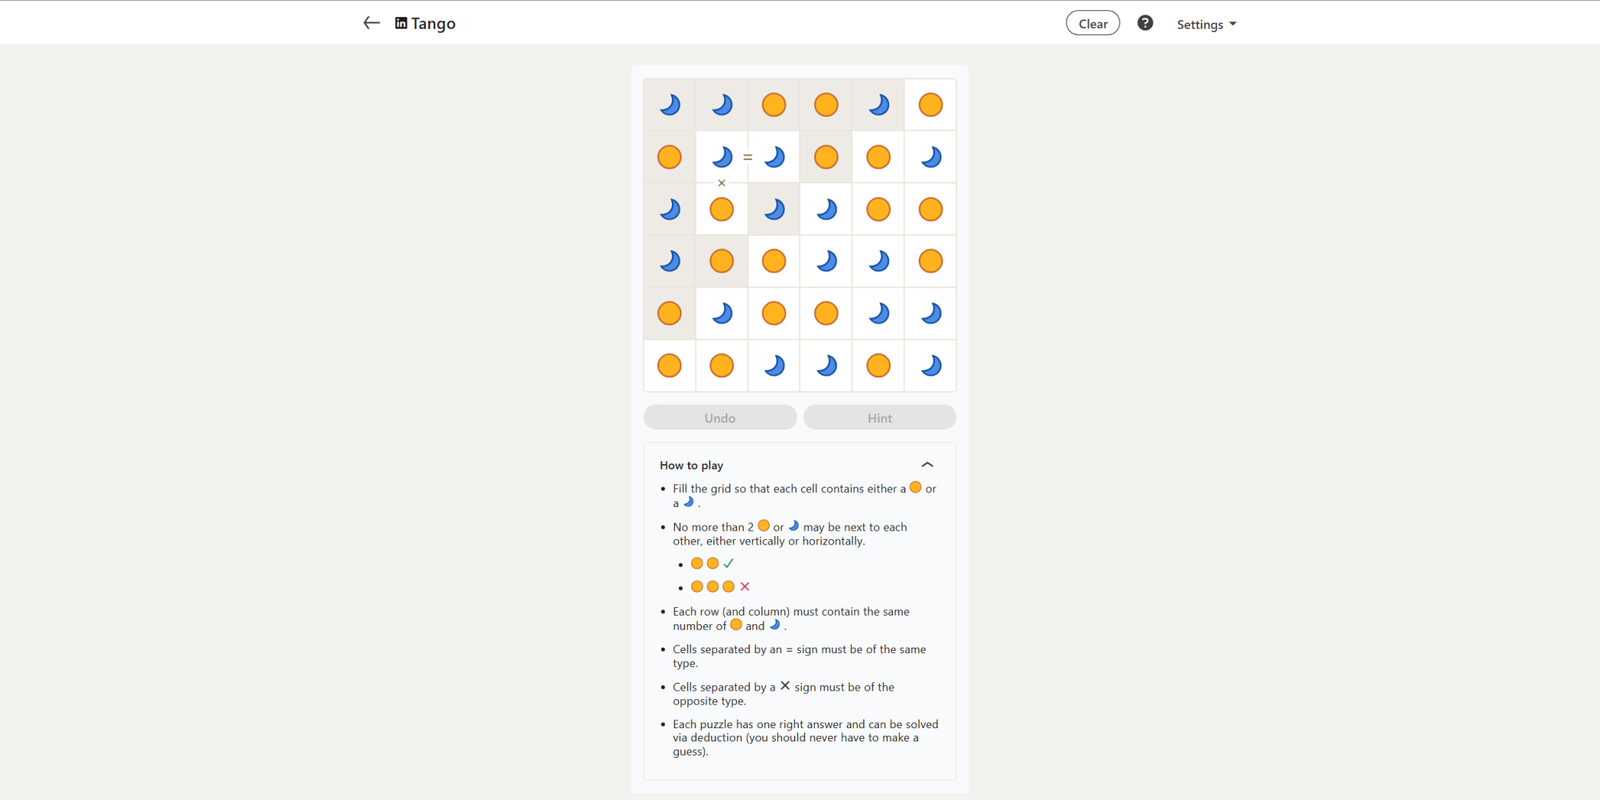
Task: Click the sun in the top-right grid cell
Action: [x=930, y=105]
